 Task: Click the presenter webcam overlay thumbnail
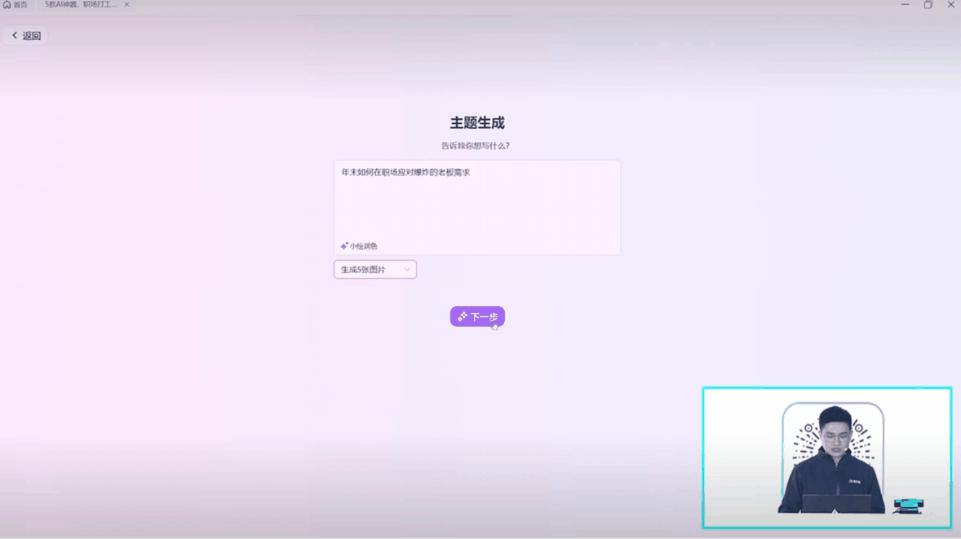pyautogui.click(x=826, y=457)
